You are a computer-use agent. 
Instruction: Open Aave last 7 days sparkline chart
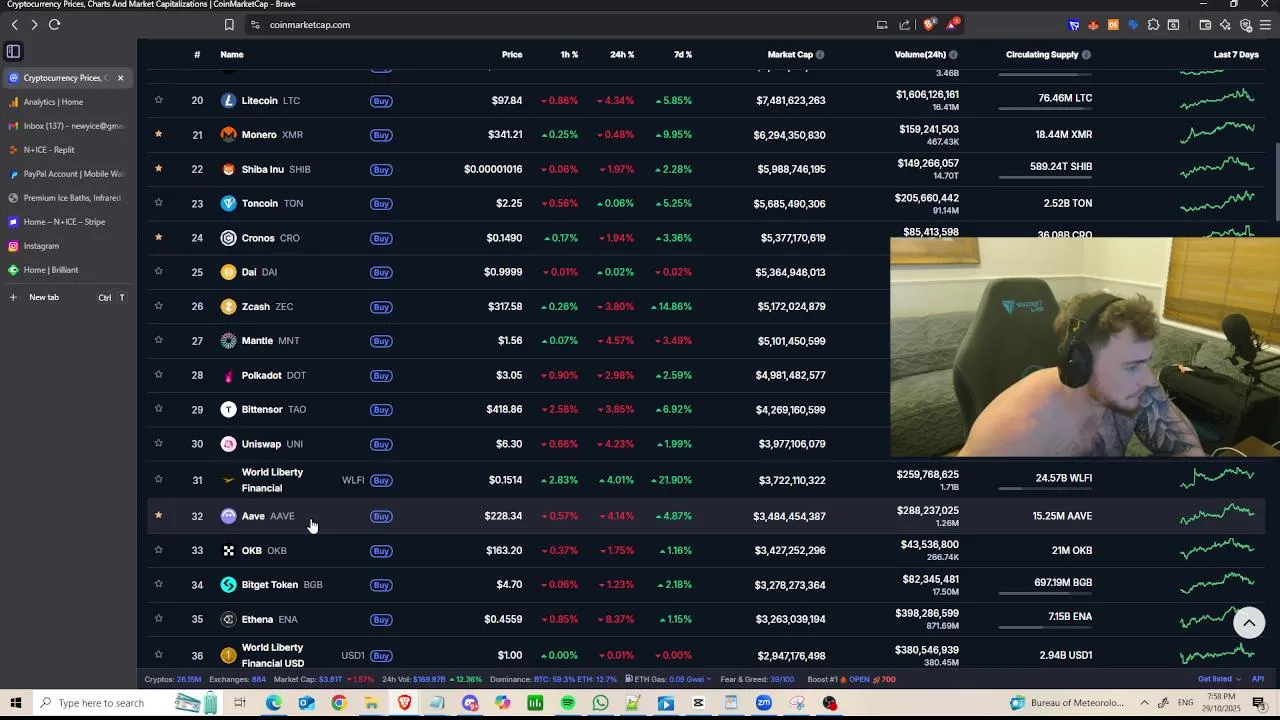point(1217,513)
